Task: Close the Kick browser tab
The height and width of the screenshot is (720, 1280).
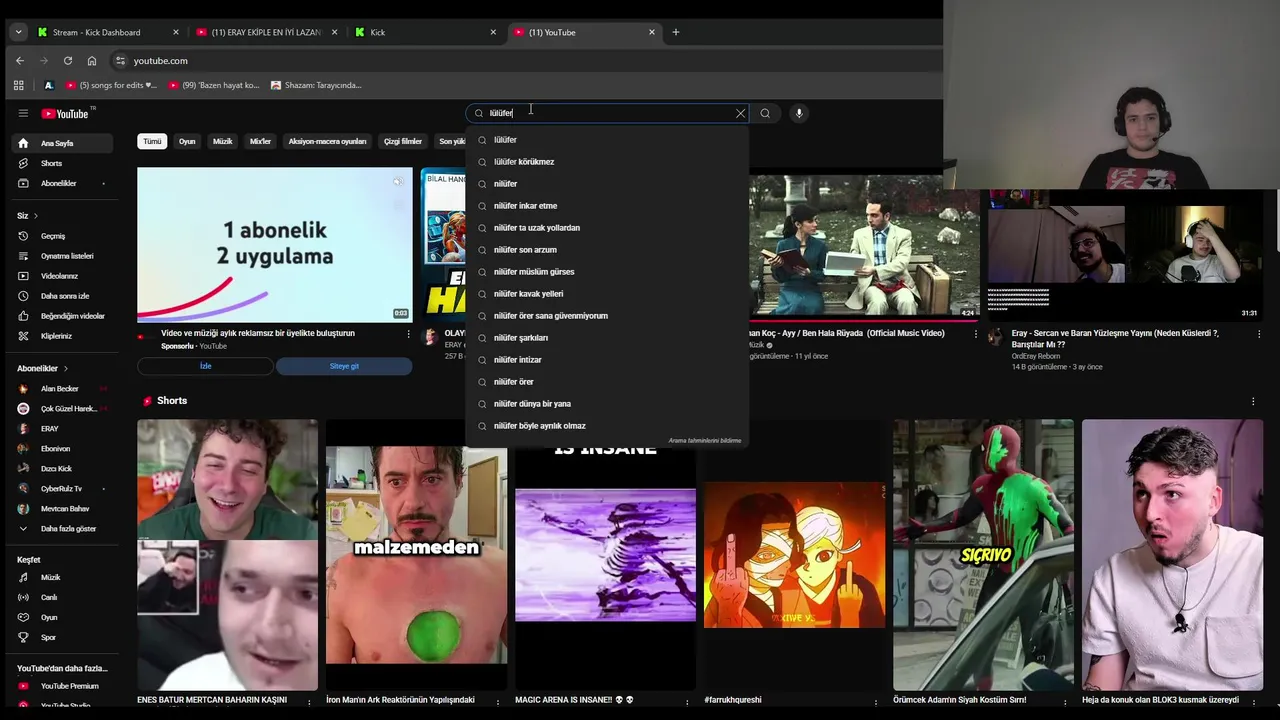Action: [493, 32]
